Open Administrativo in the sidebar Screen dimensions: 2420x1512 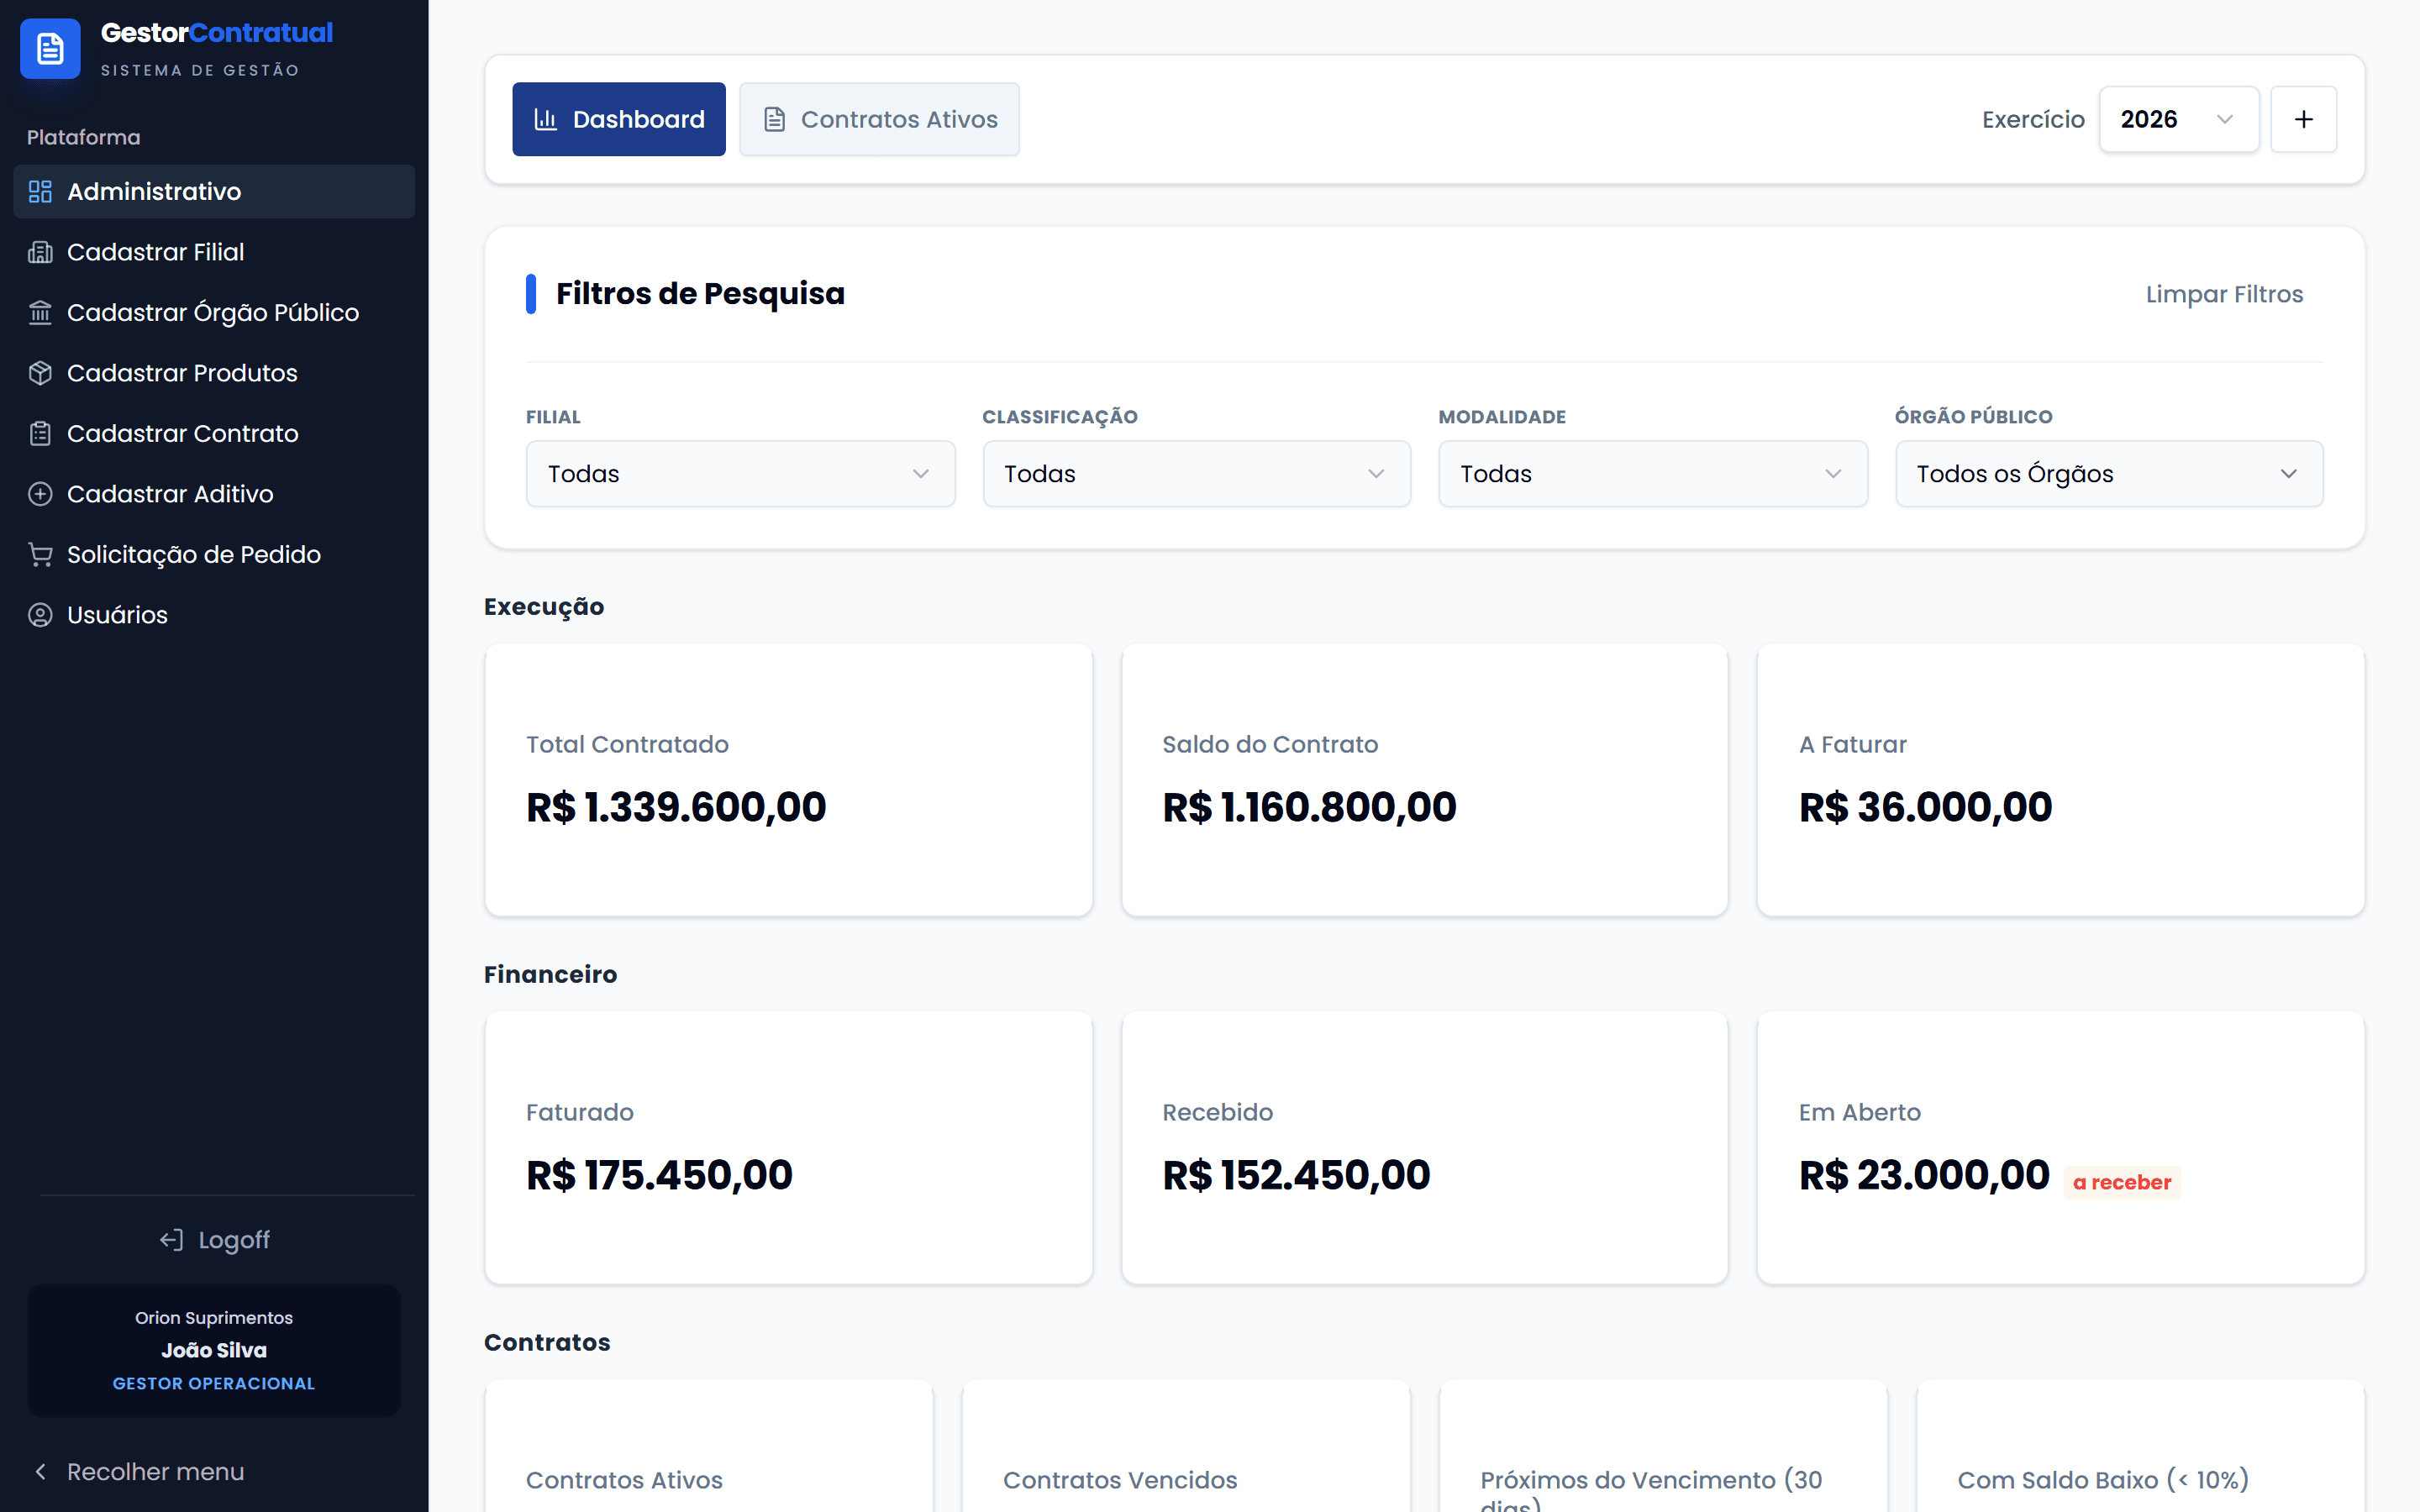coord(214,191)
